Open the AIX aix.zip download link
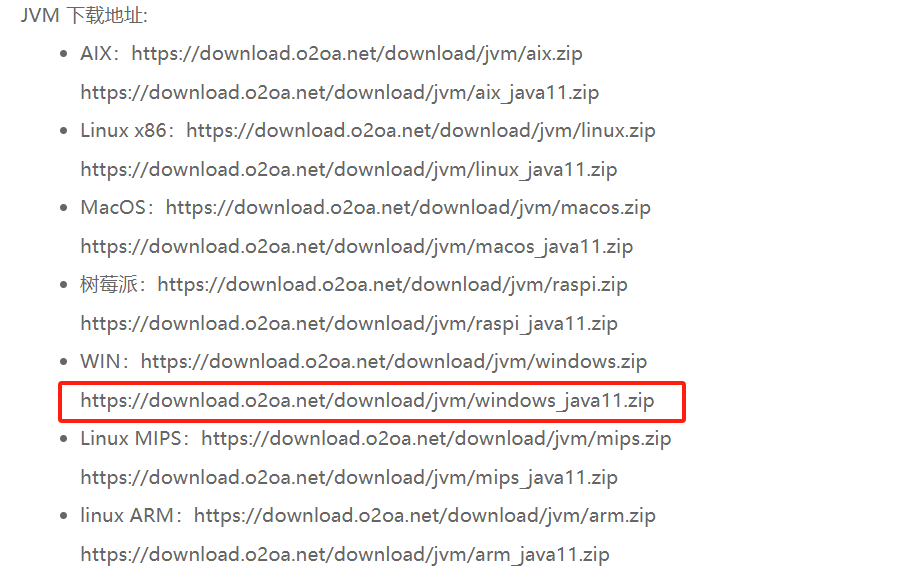The width and height of the screenshot is (900, 576). [357, 54]
